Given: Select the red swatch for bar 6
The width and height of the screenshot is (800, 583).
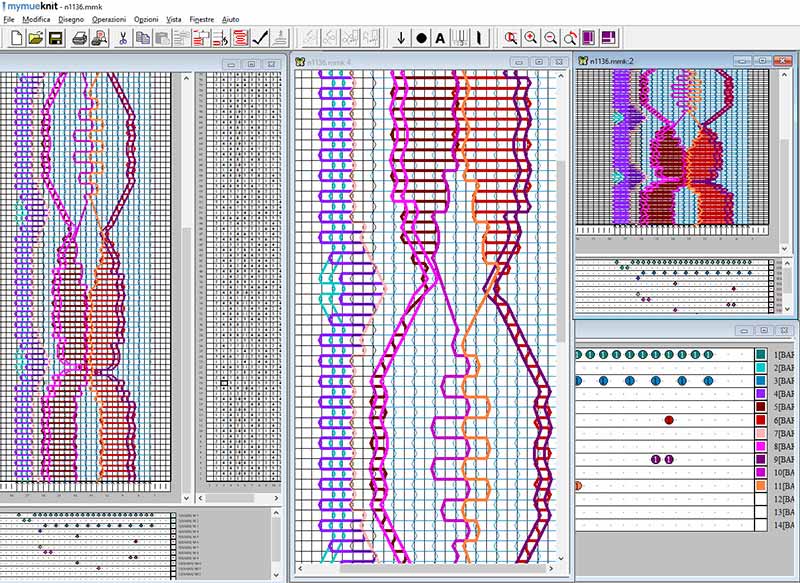Looking at the screenshot, I should tap(761, 420).
